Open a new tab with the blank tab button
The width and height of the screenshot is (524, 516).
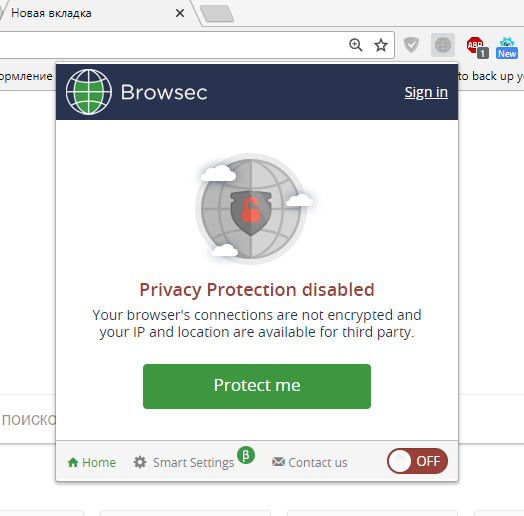tap(217, 13)
